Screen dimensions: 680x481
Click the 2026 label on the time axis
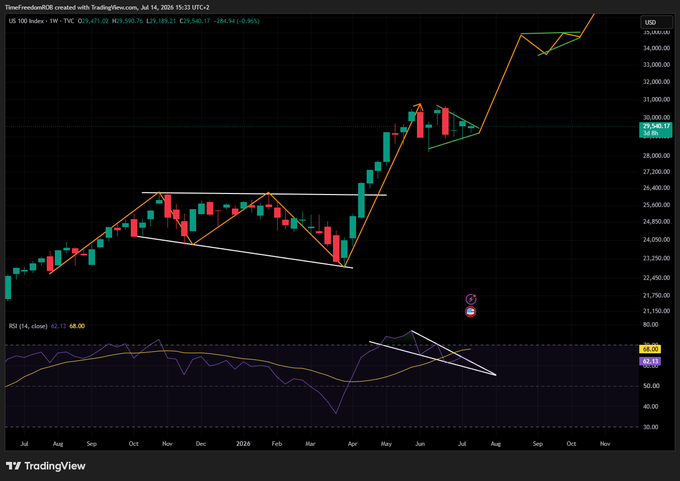coord(243,444)
